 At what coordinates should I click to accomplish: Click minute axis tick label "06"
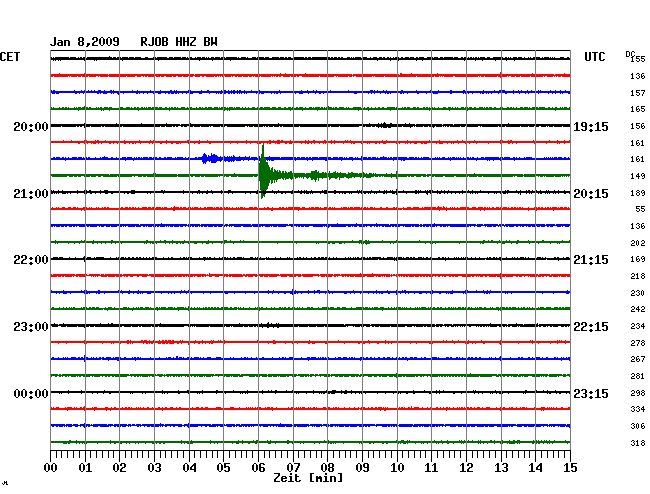pyautogui.click(x=258, y=468)
